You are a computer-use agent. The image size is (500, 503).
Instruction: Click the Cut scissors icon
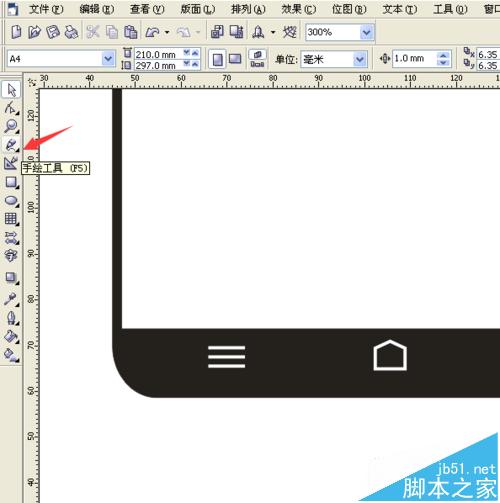click(93, 32)
